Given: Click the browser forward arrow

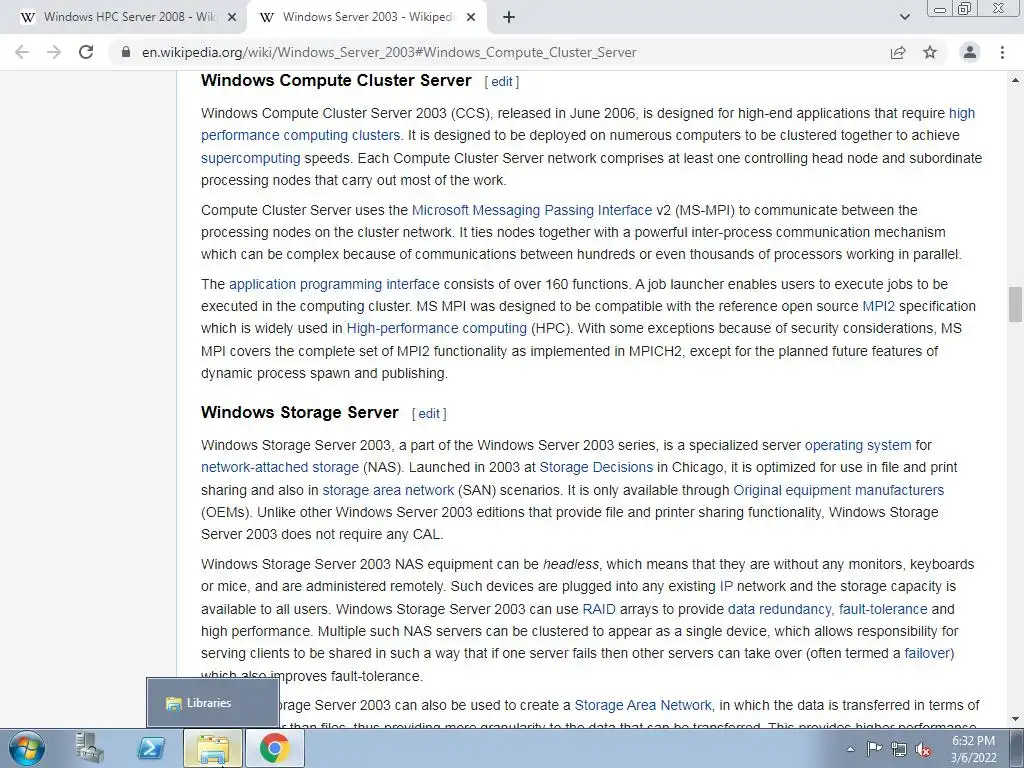Looking at the screenshot, I should (x=54, y=52).
